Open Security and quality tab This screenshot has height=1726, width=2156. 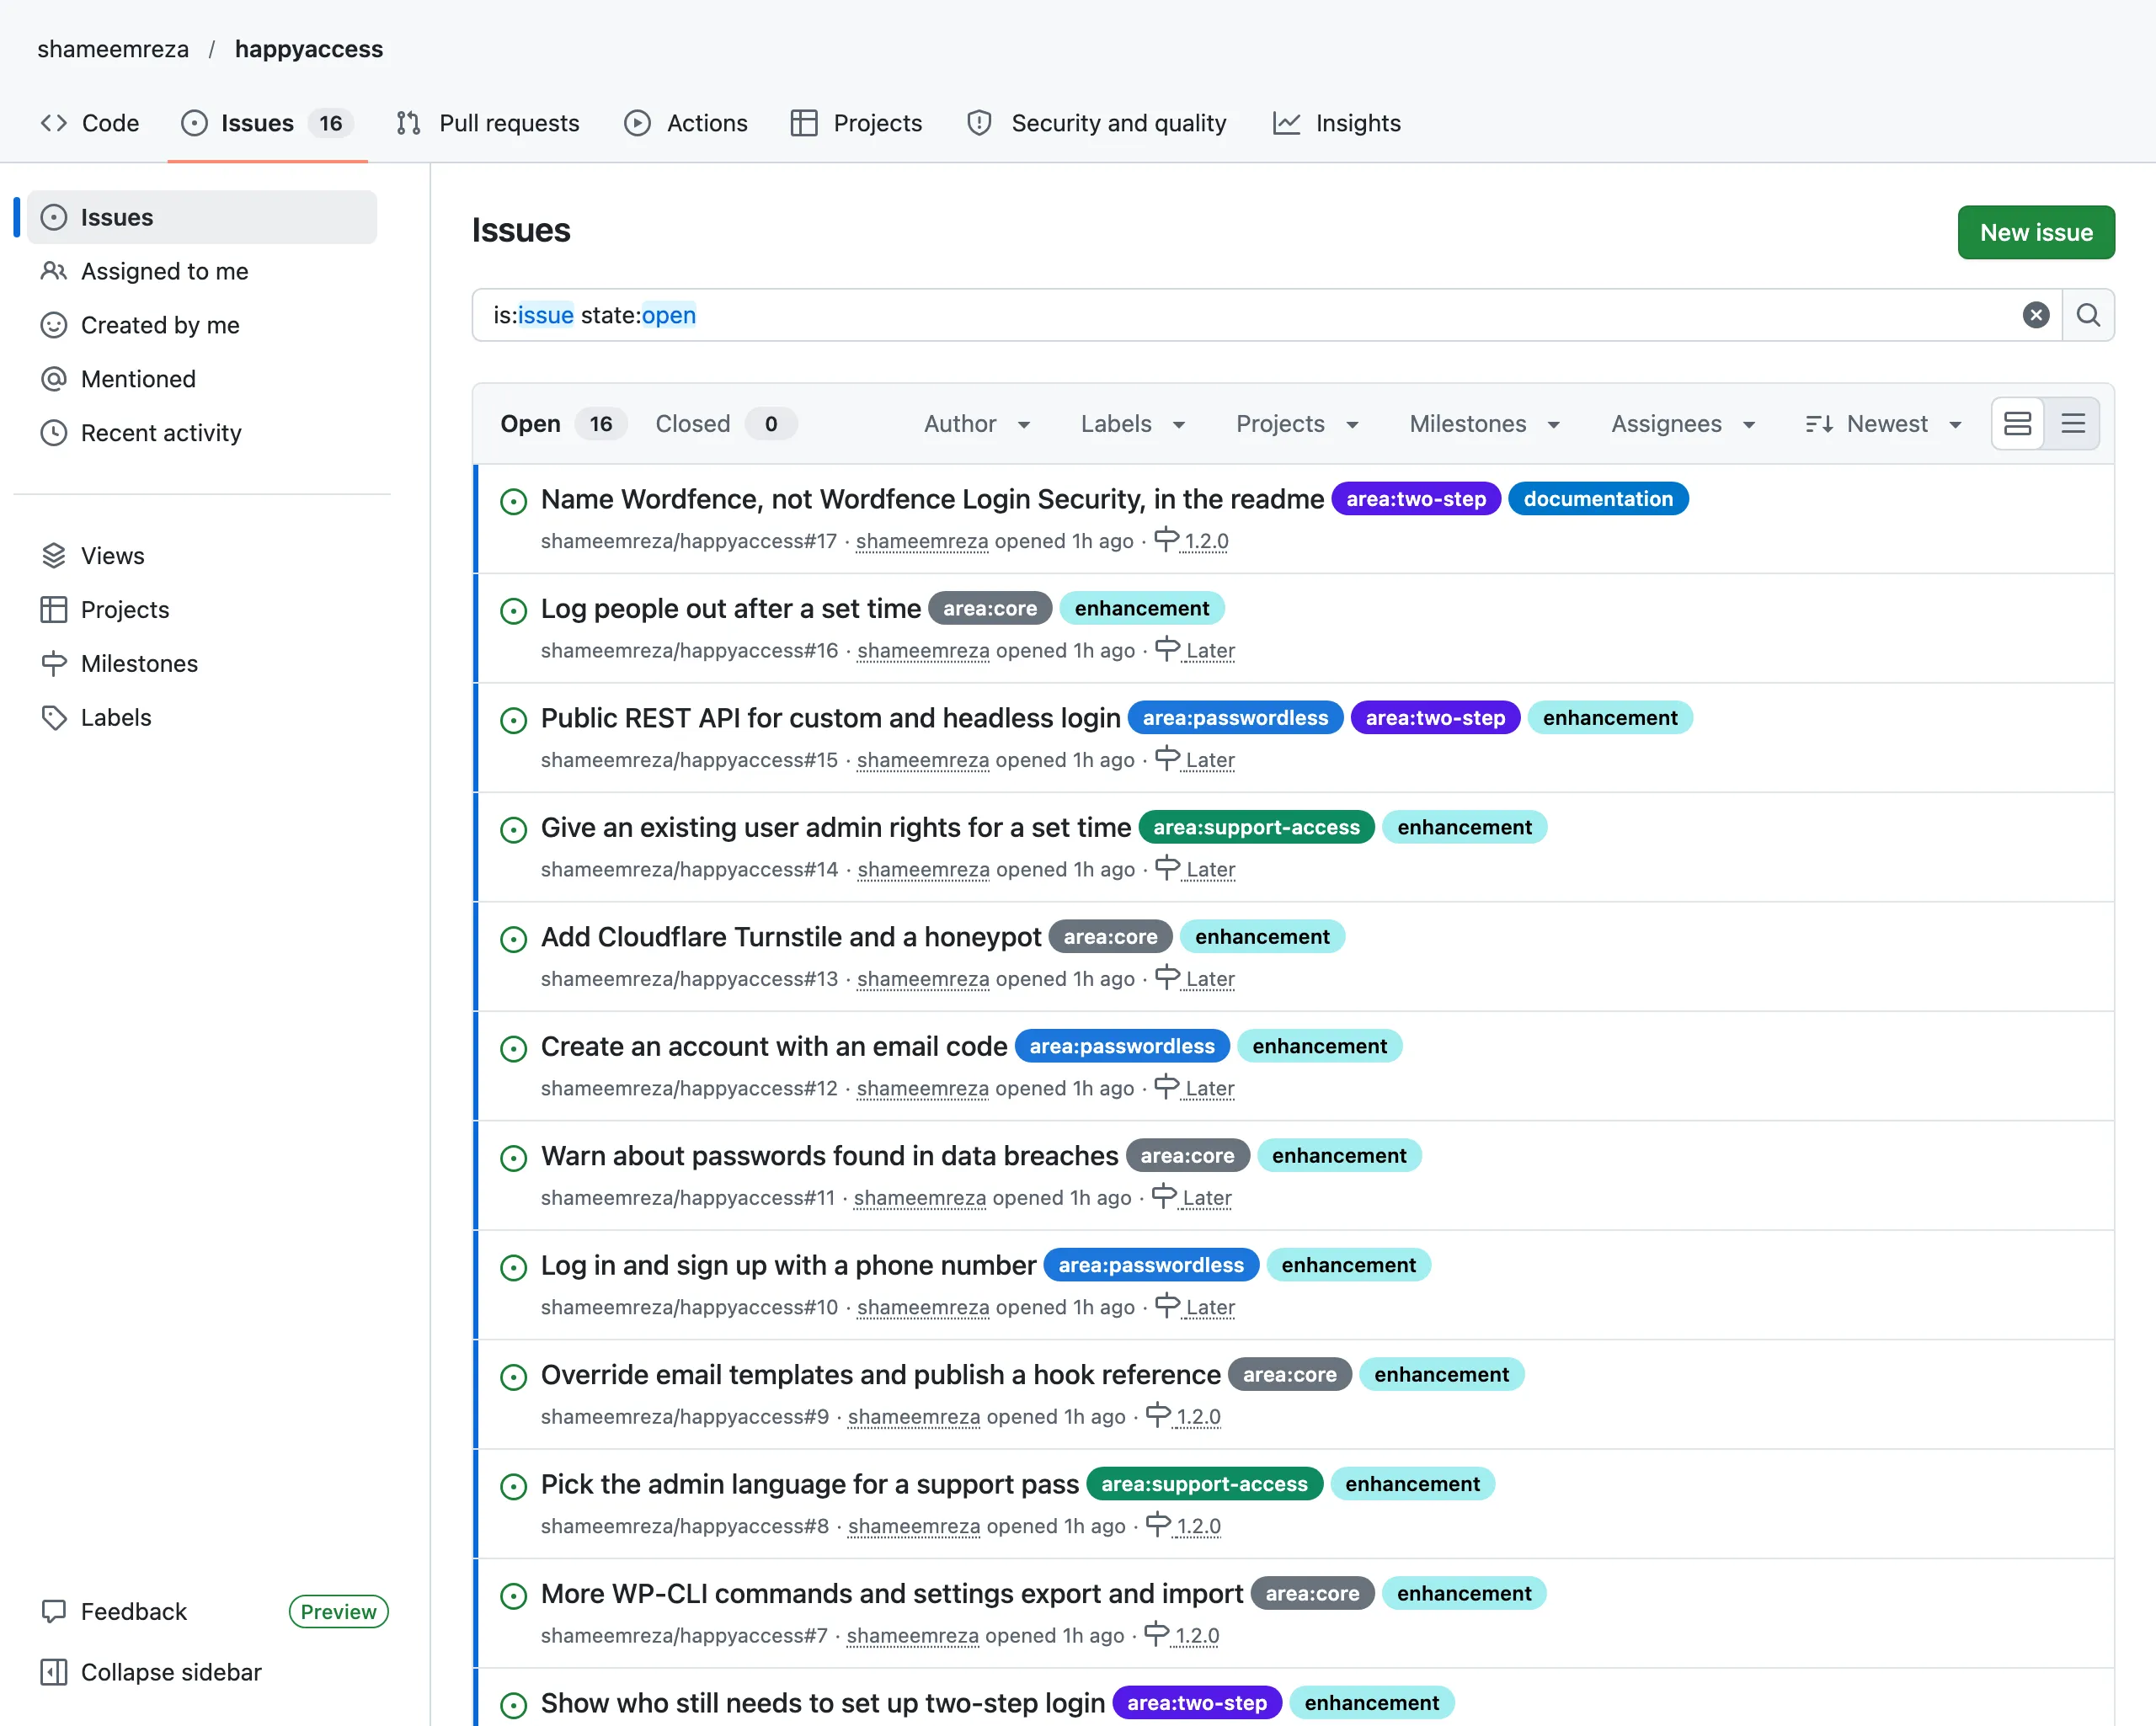(1097, 123)
